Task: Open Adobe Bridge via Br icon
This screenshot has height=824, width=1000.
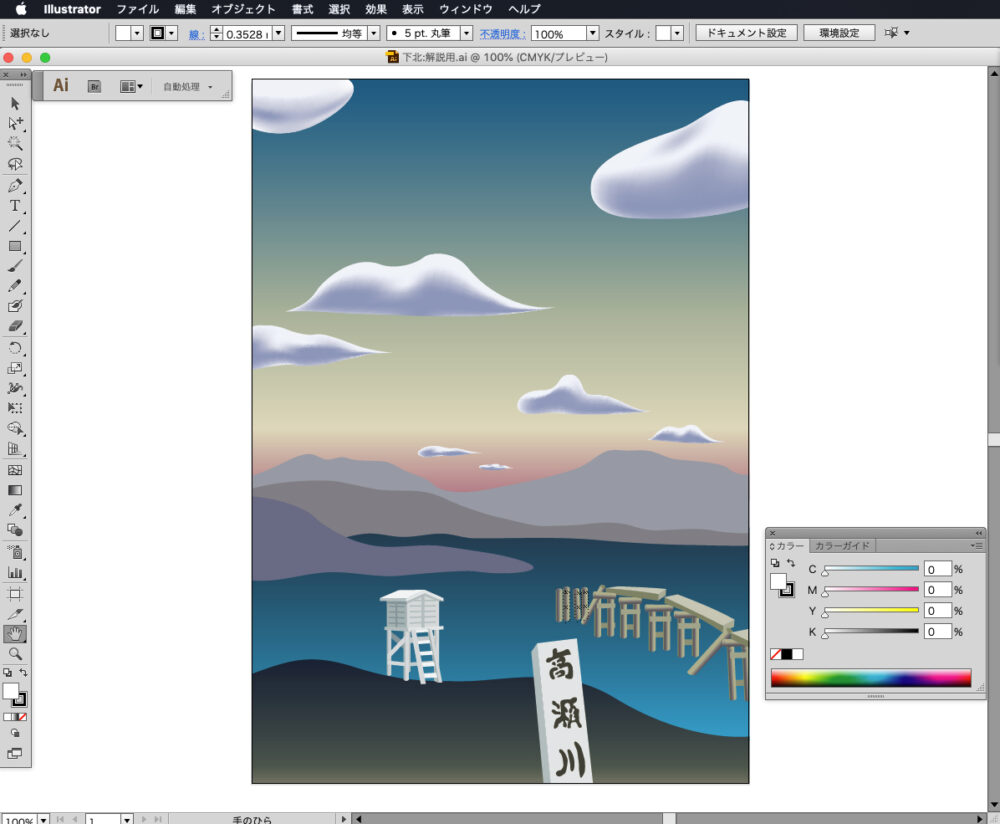Action: click(x=94, y=86)
